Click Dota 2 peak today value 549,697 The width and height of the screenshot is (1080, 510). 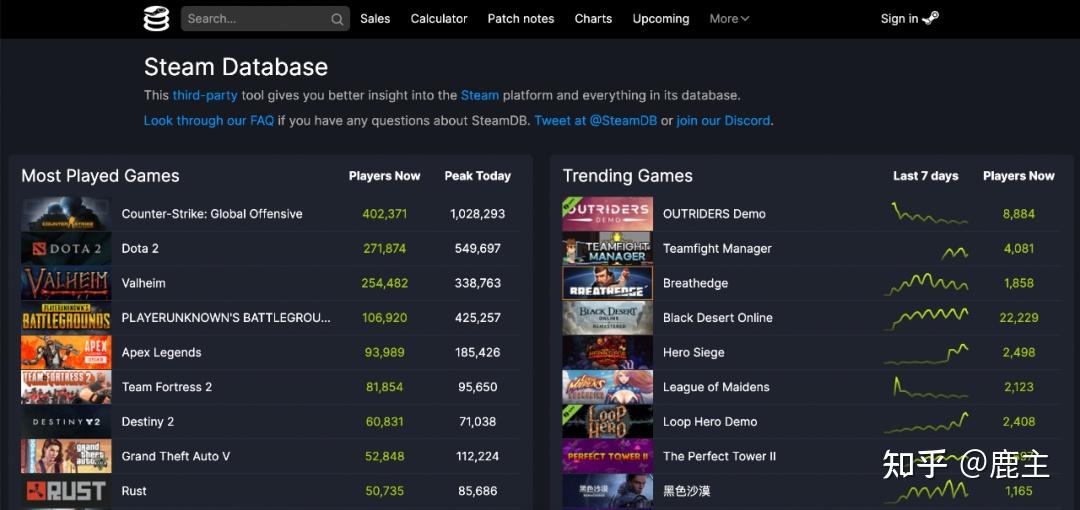click(478, 248)
